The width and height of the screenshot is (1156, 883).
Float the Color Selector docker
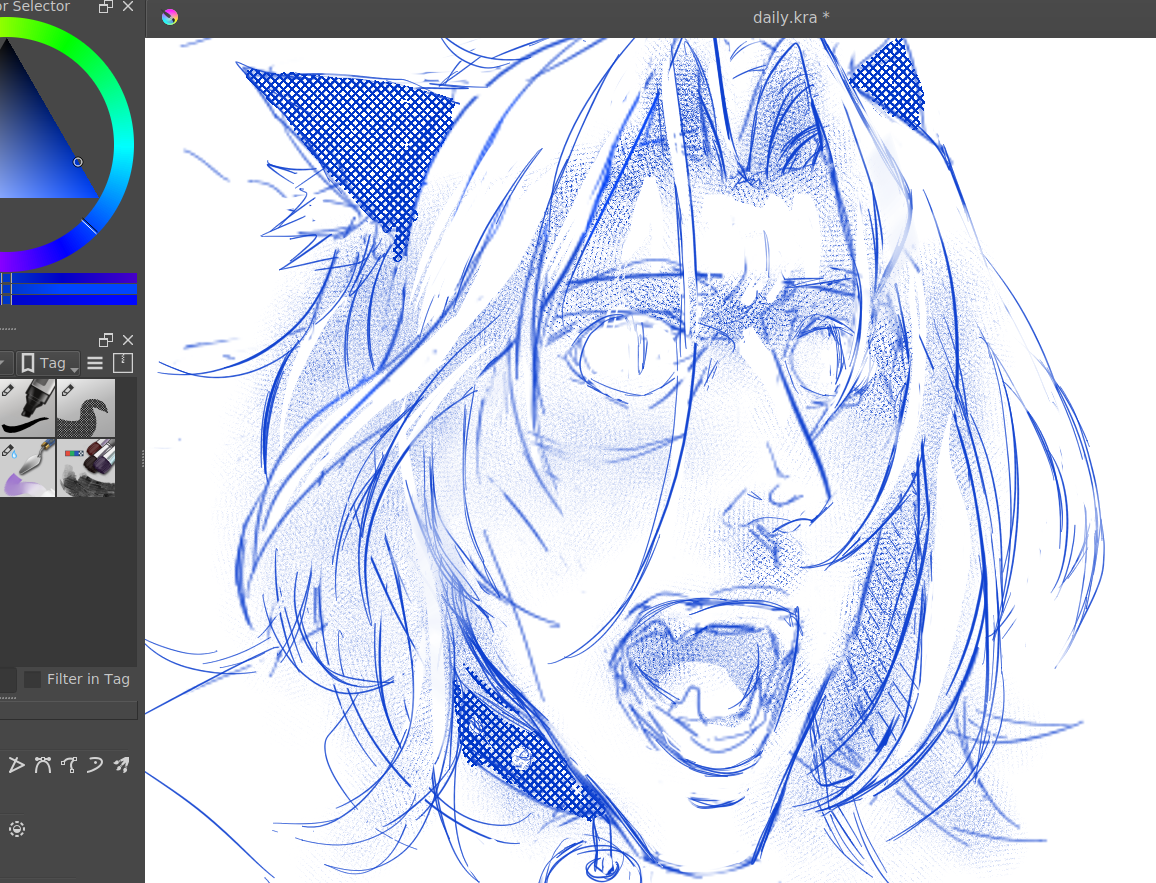point(106,7)
